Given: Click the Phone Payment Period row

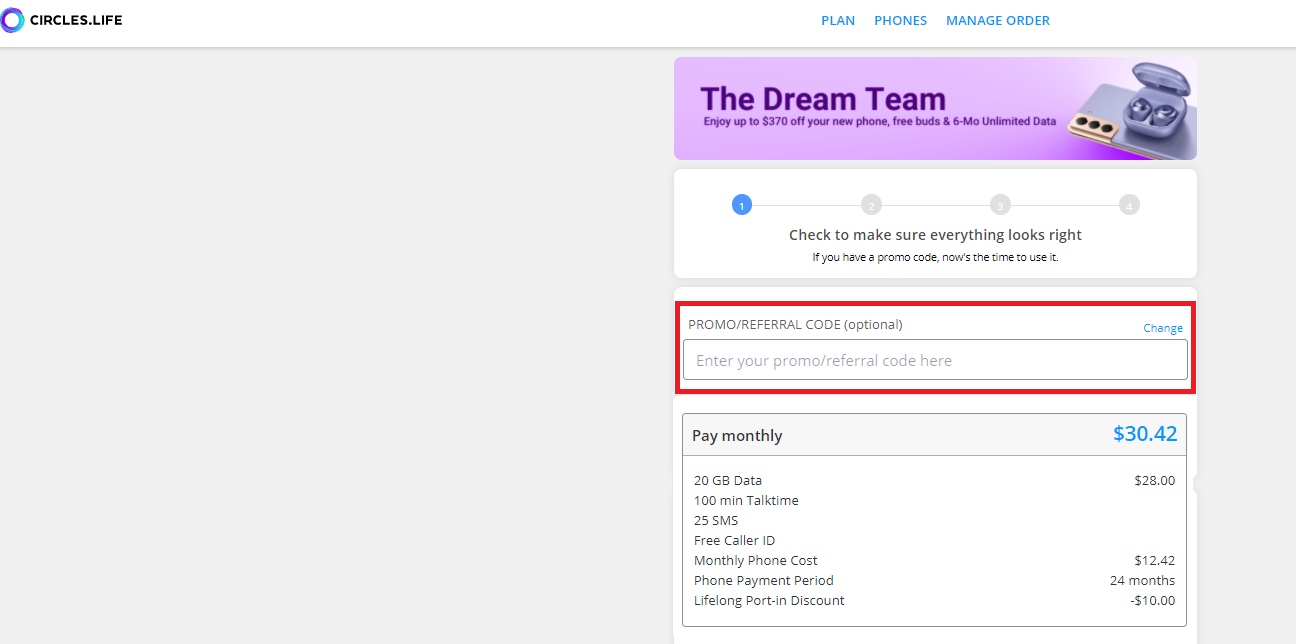Looking at the screenshot, I should [x=763, y=581].
